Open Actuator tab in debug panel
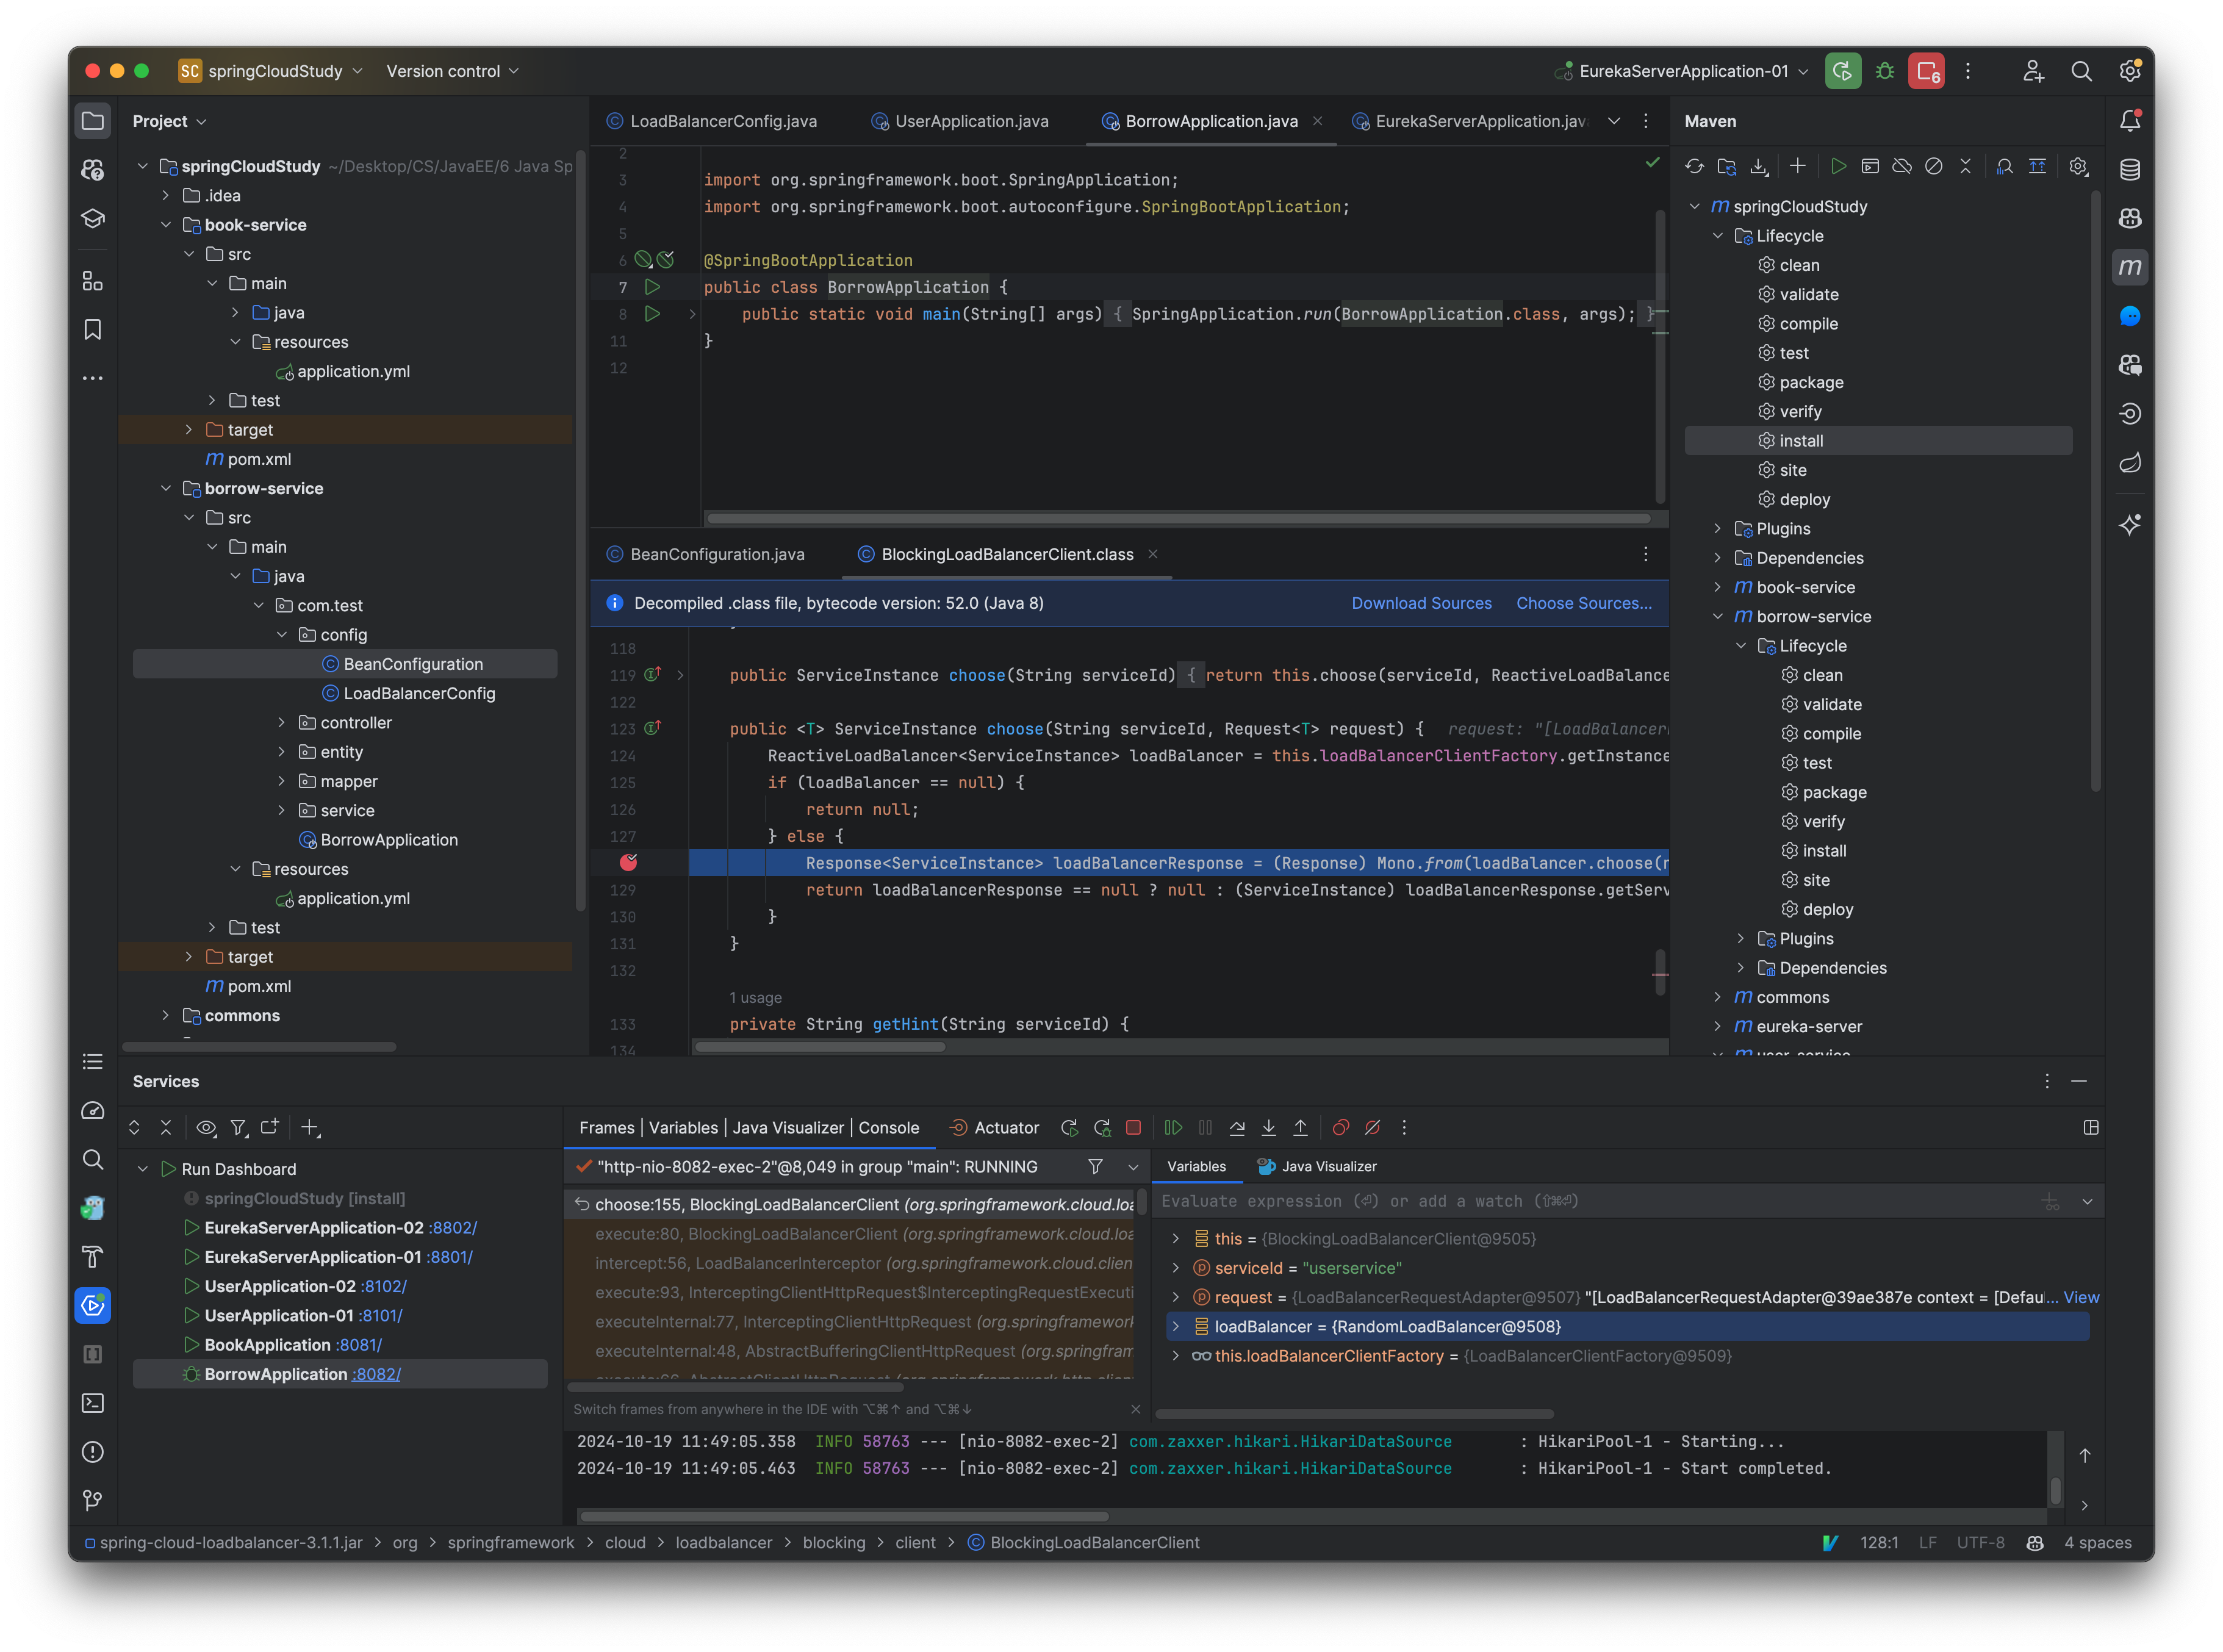 coord(994,1128)
